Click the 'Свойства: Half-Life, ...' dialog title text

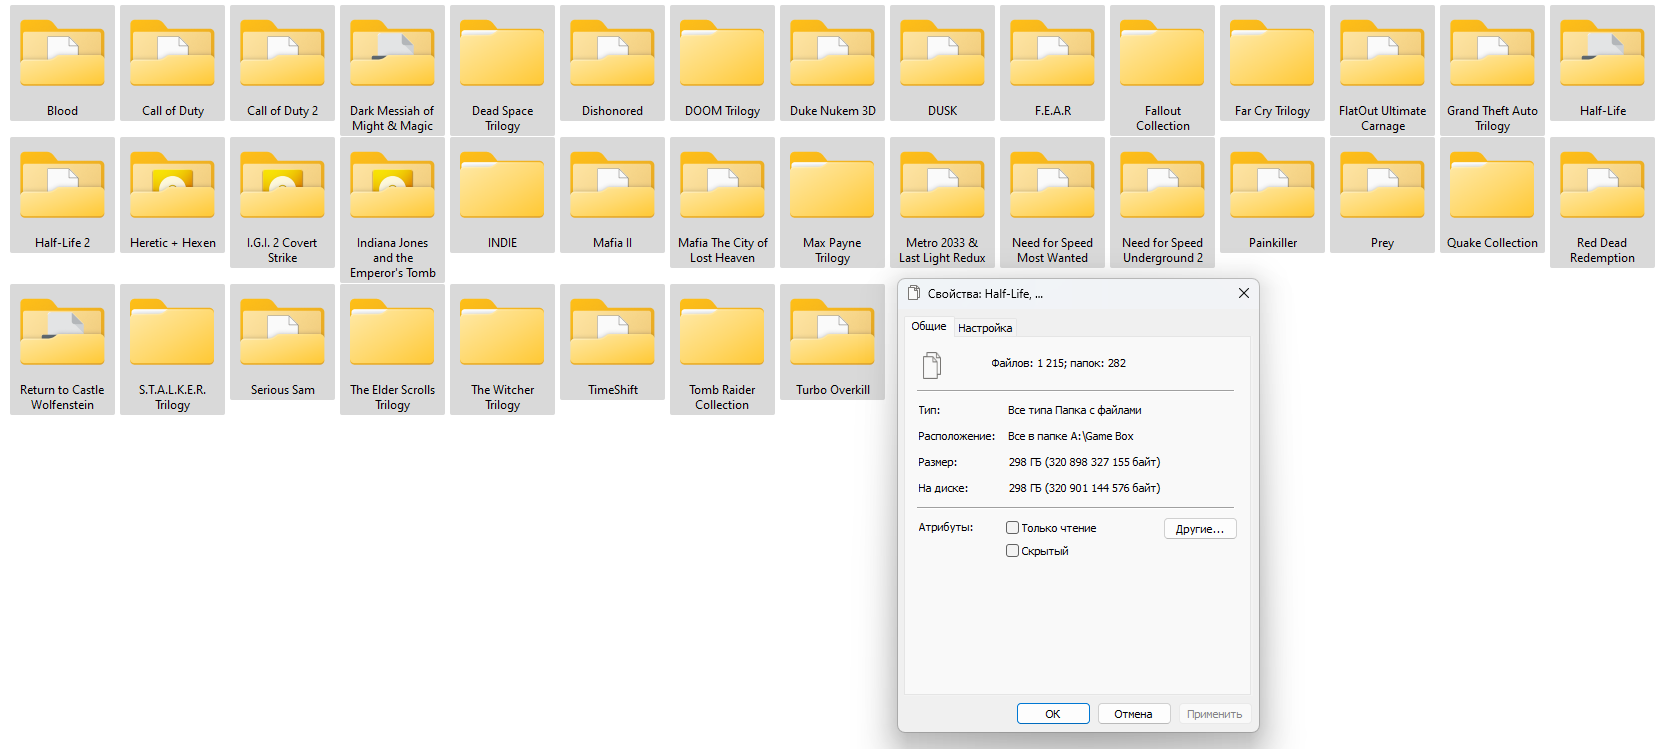985,294
